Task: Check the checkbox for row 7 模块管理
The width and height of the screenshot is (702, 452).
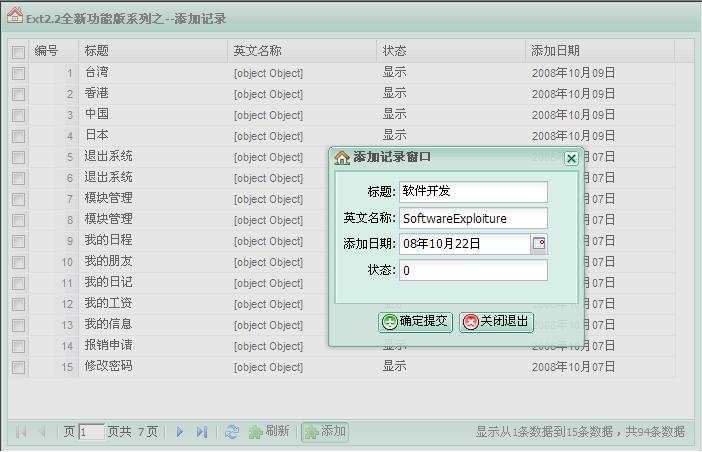Action: pyautogui.click(x=18, y=200)
